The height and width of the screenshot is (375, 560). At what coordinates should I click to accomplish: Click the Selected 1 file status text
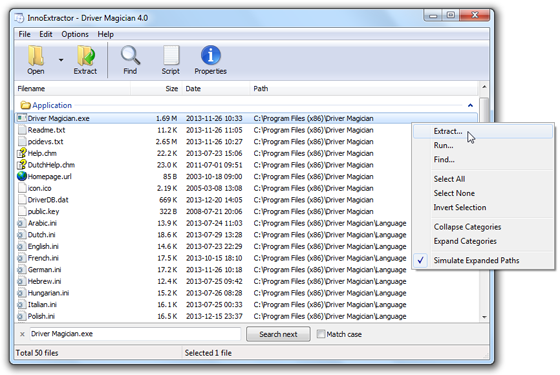pos(208,353)
